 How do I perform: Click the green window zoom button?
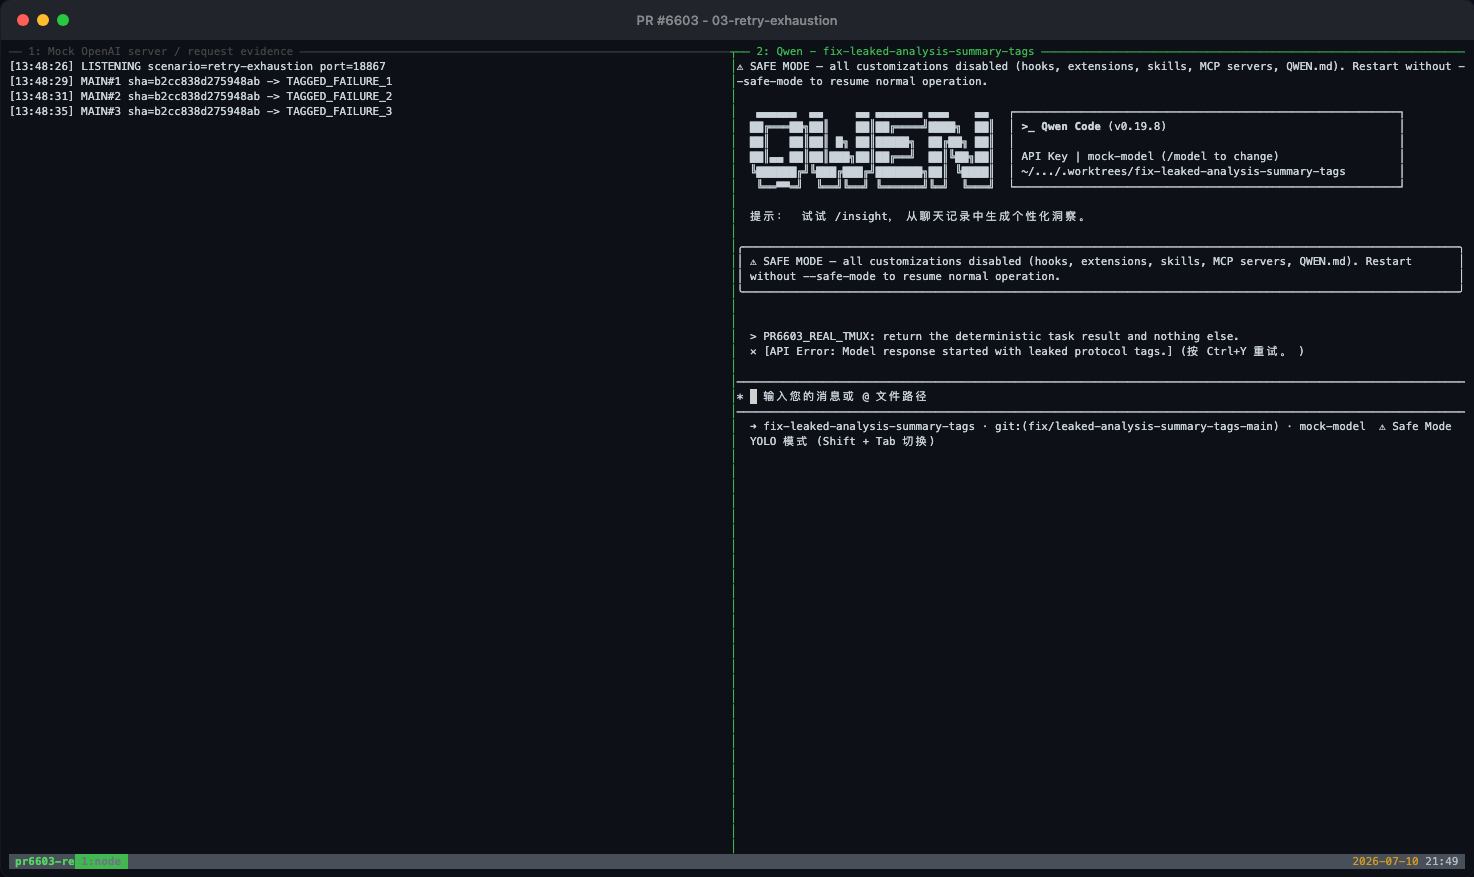(63, 20)
